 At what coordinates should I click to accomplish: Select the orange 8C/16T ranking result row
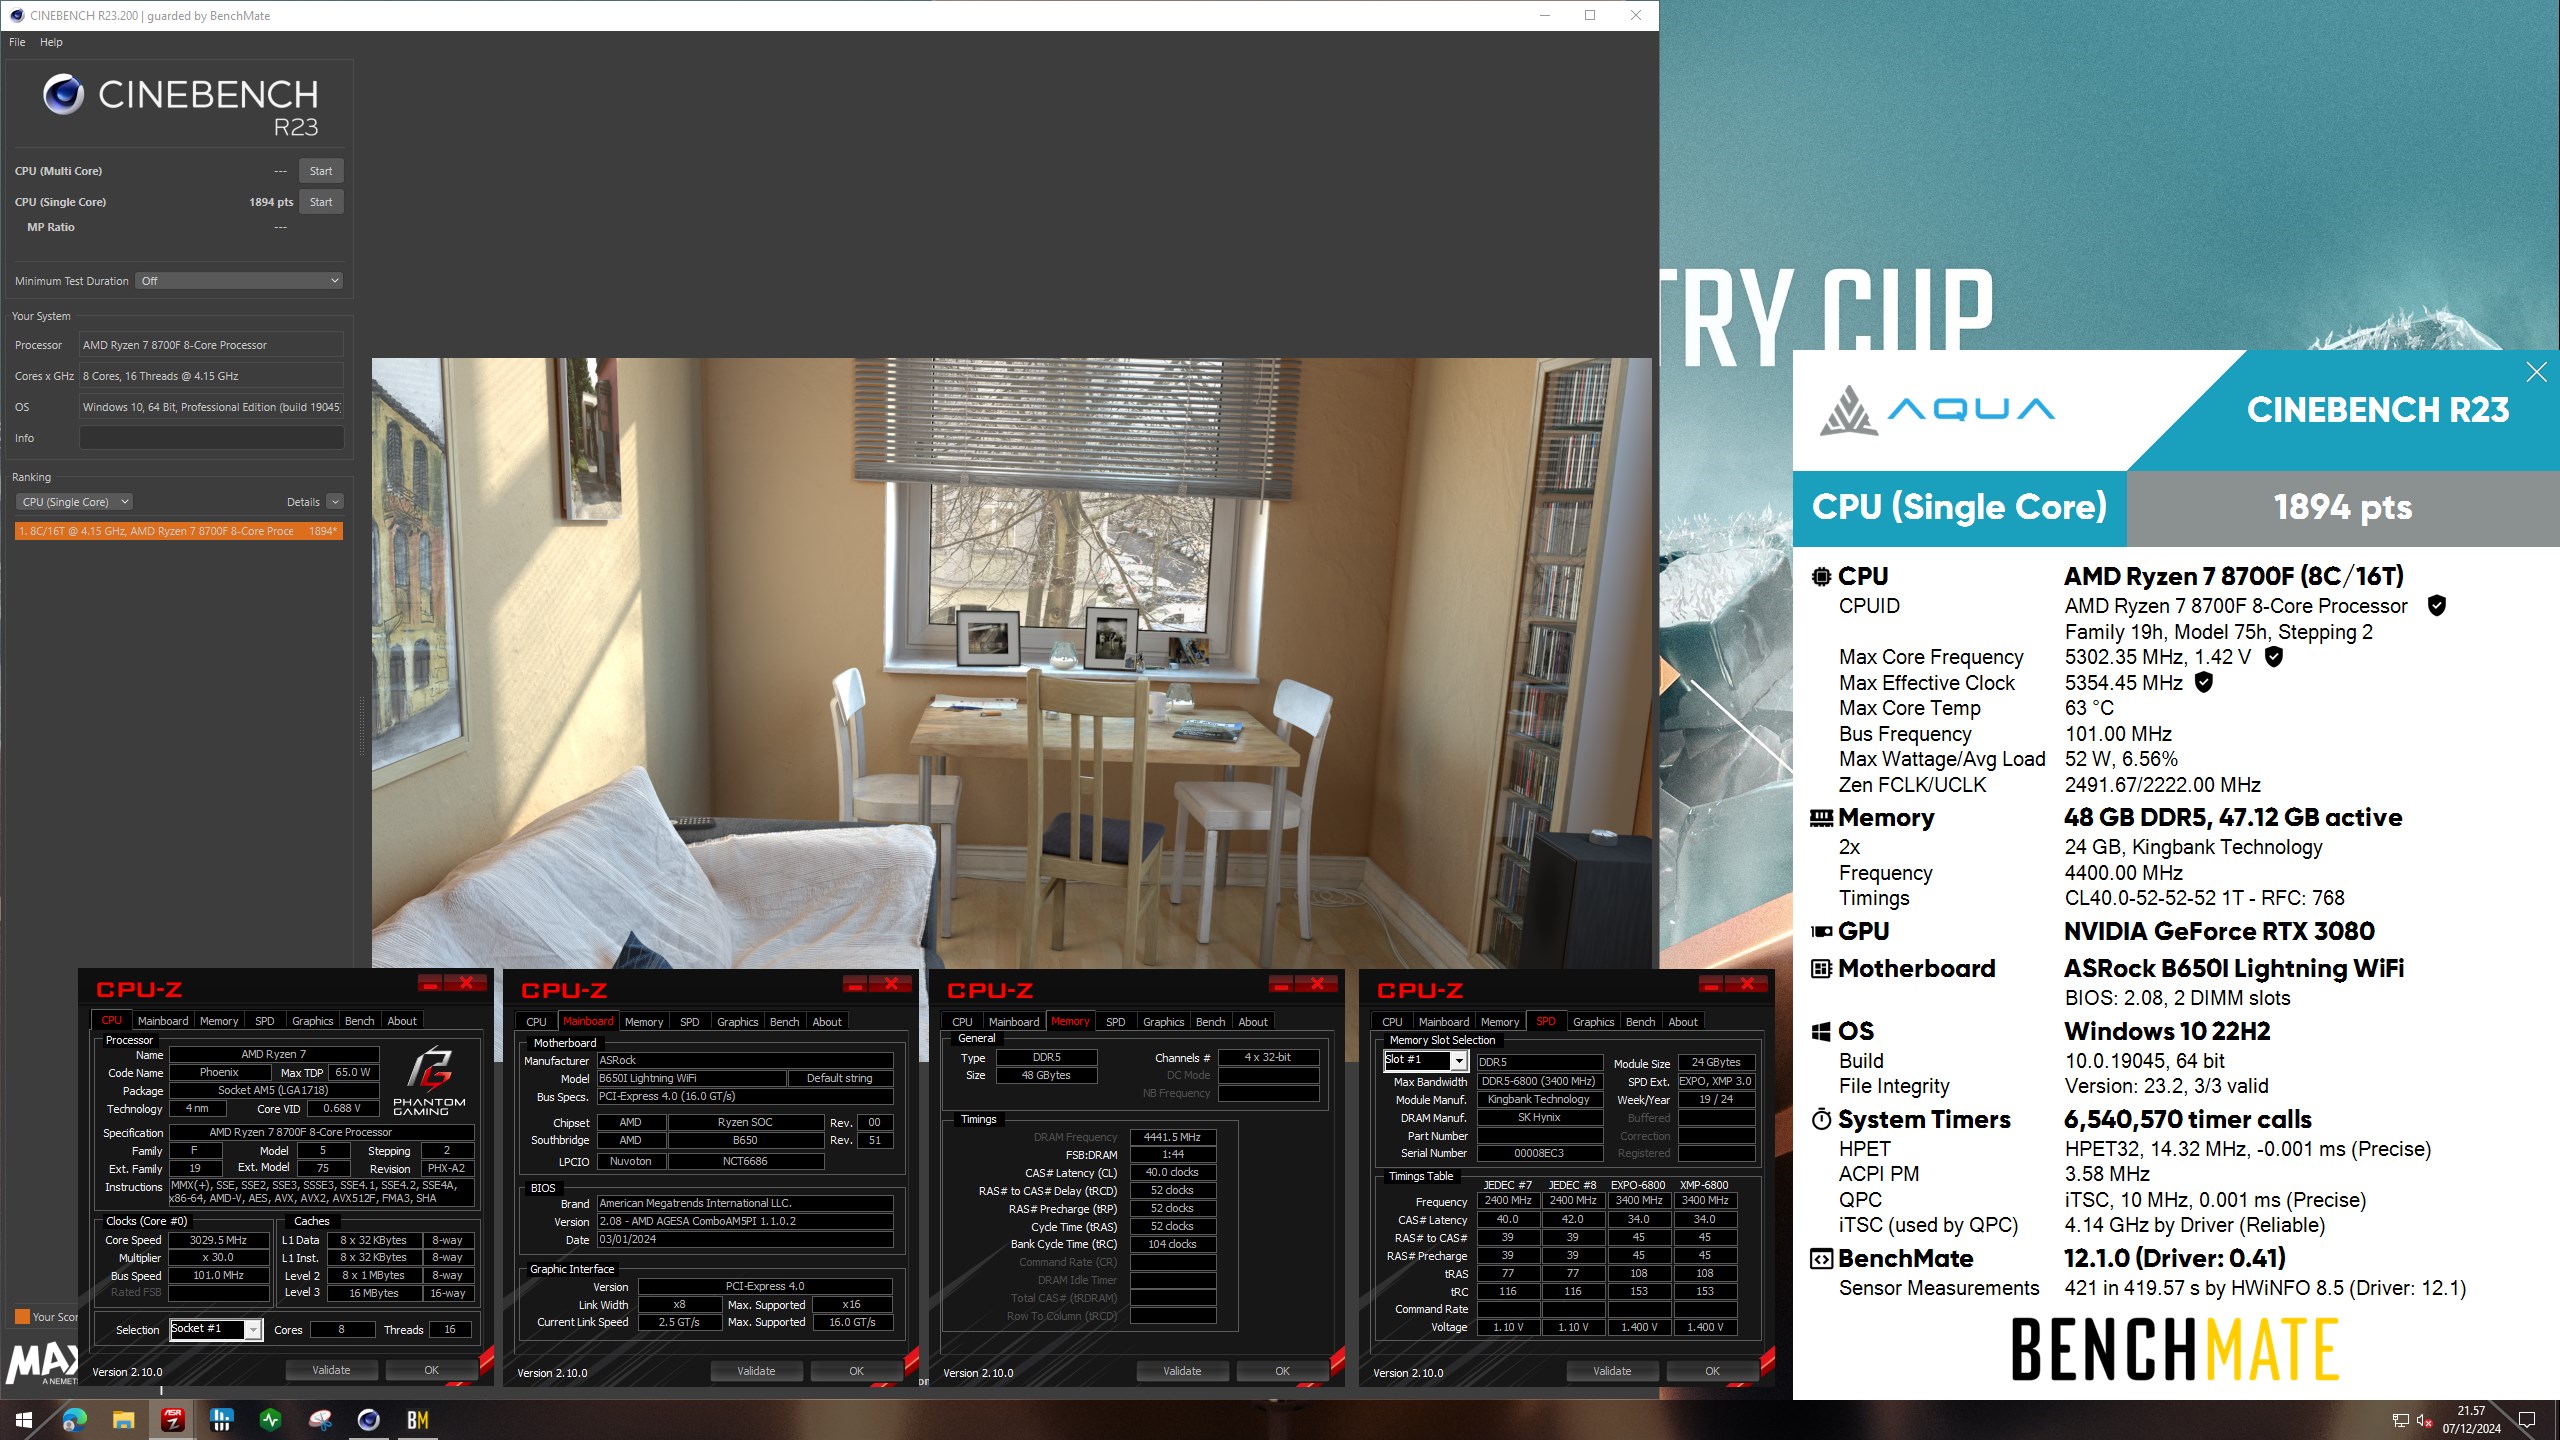179,531
